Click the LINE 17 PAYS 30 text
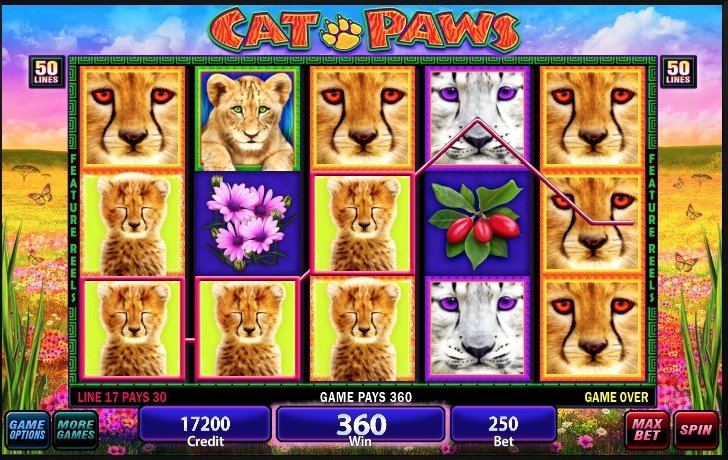 coord(122,397)
